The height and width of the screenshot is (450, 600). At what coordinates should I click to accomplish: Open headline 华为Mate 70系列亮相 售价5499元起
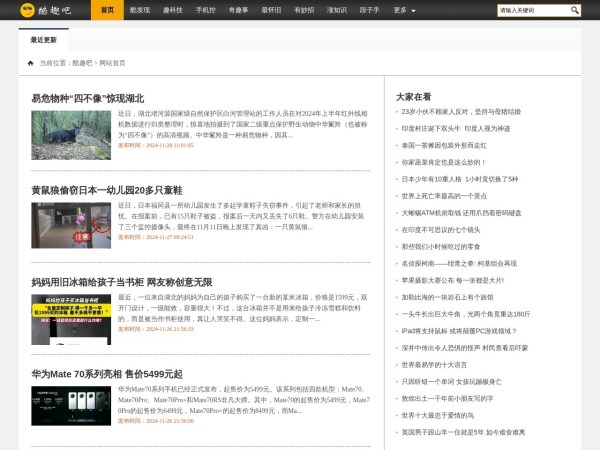106,374
